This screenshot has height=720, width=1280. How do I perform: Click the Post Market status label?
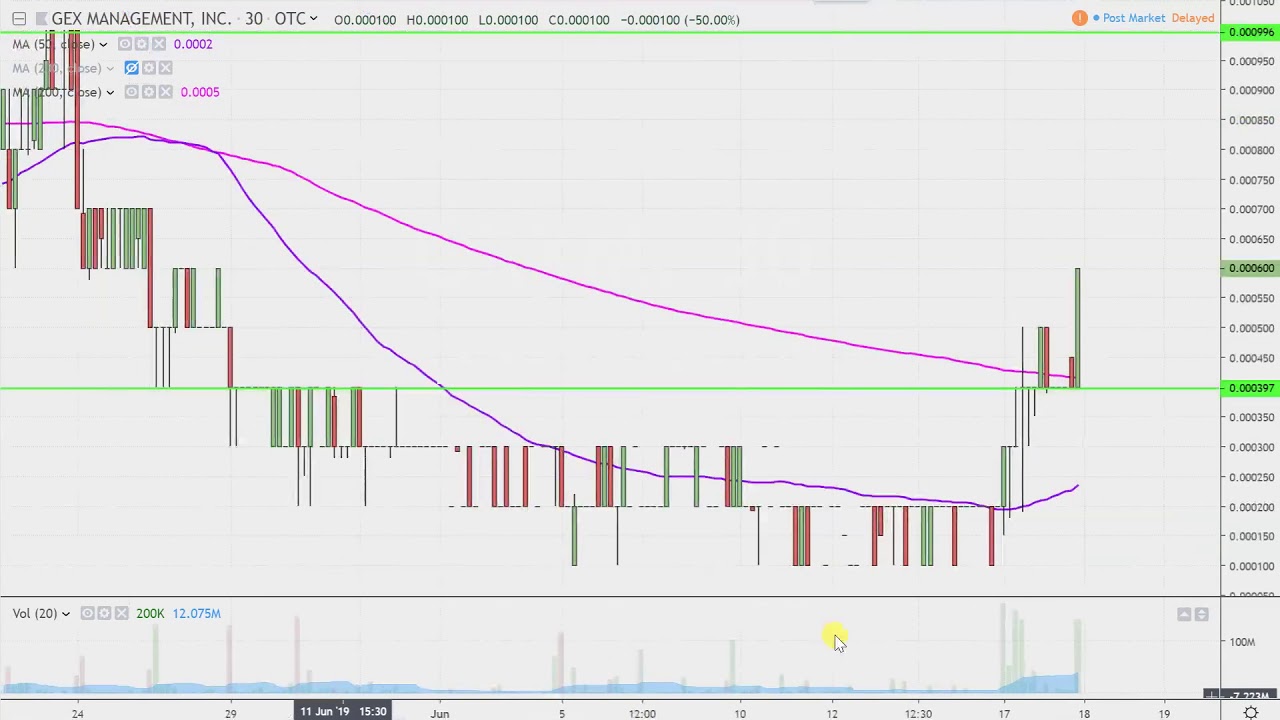[x=1133, y=18]
